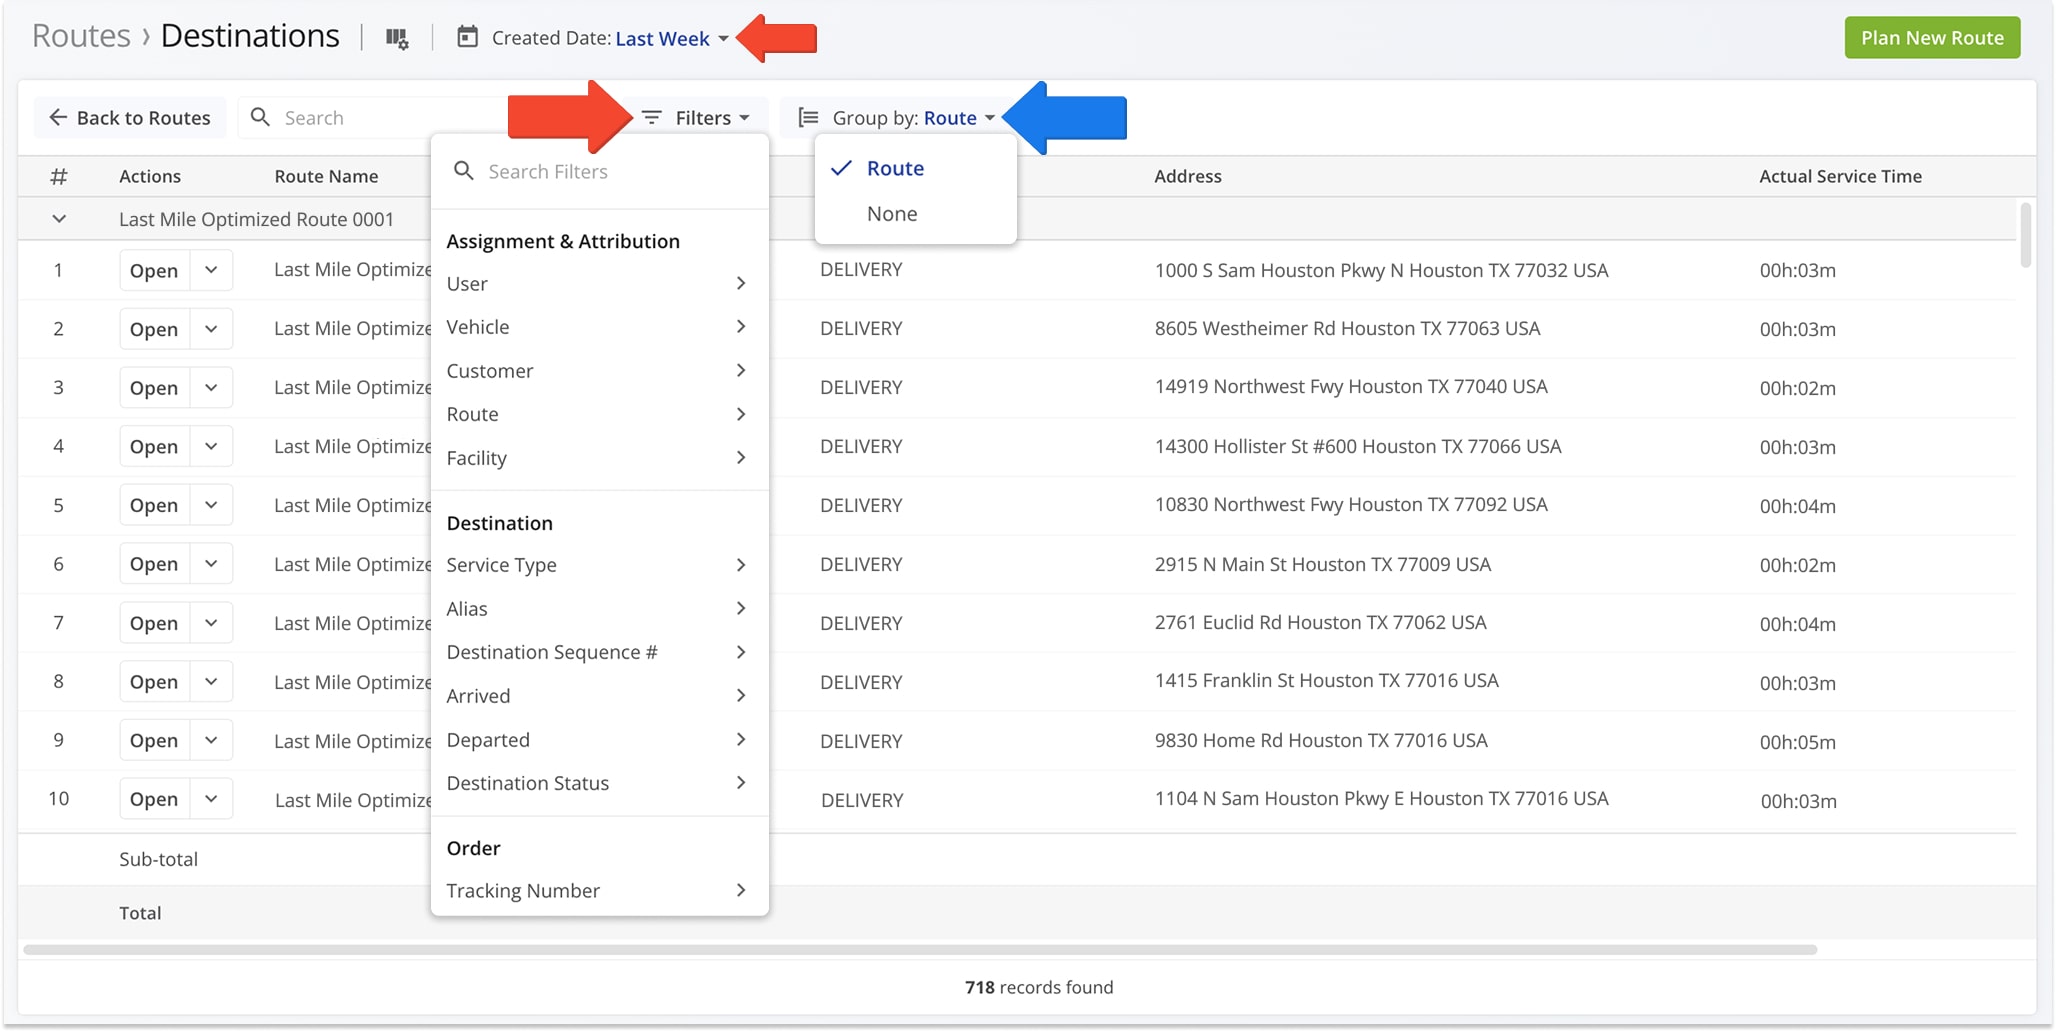Click the magnifier inside Search Filters field

tap(464, 171)
